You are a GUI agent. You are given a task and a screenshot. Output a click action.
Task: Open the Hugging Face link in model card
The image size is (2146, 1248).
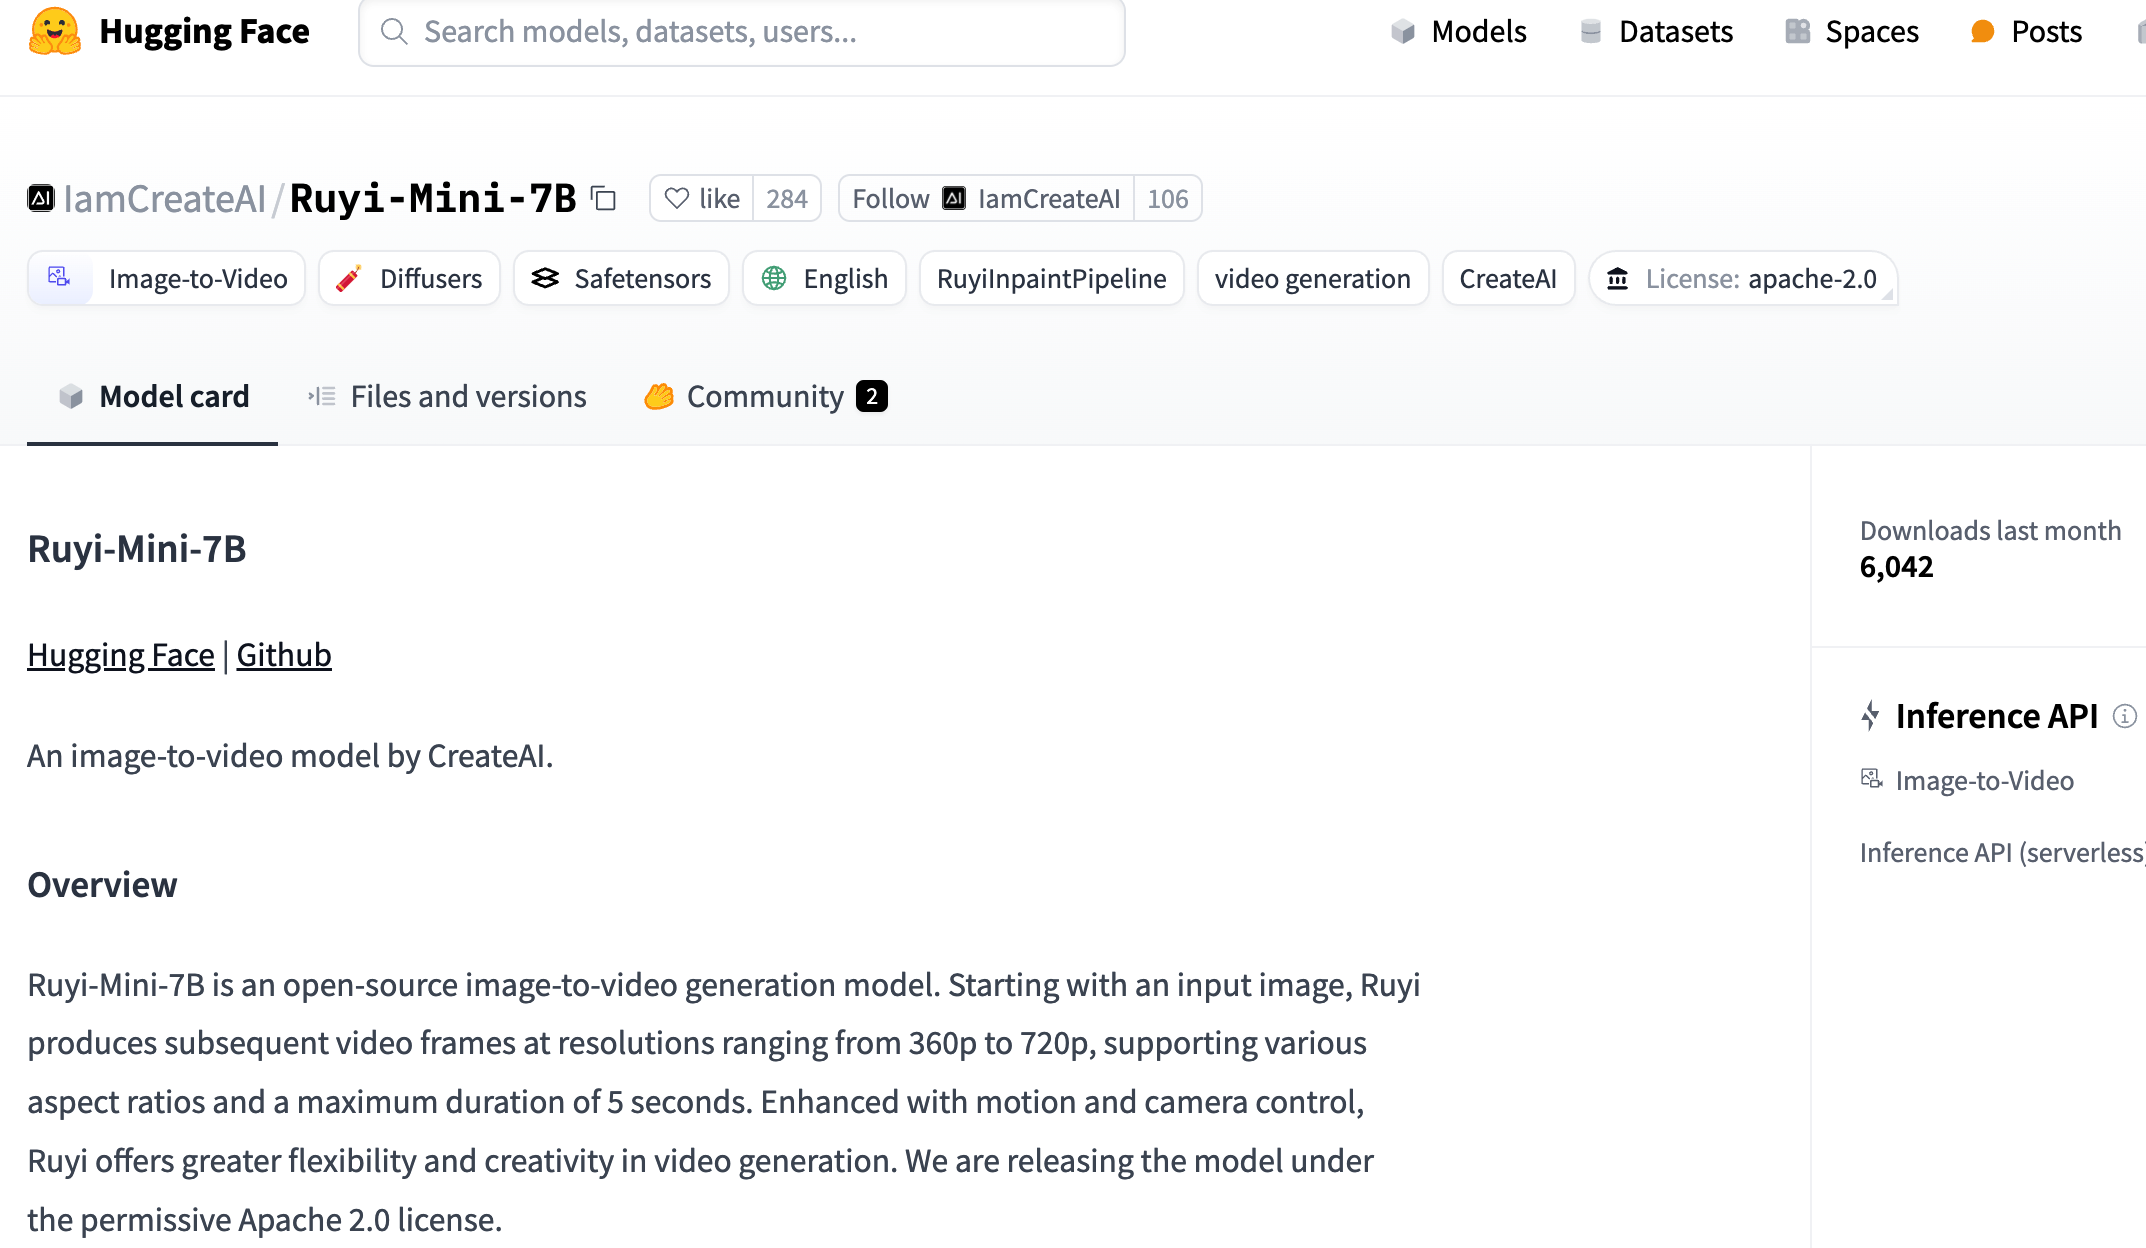pos(121,655)
